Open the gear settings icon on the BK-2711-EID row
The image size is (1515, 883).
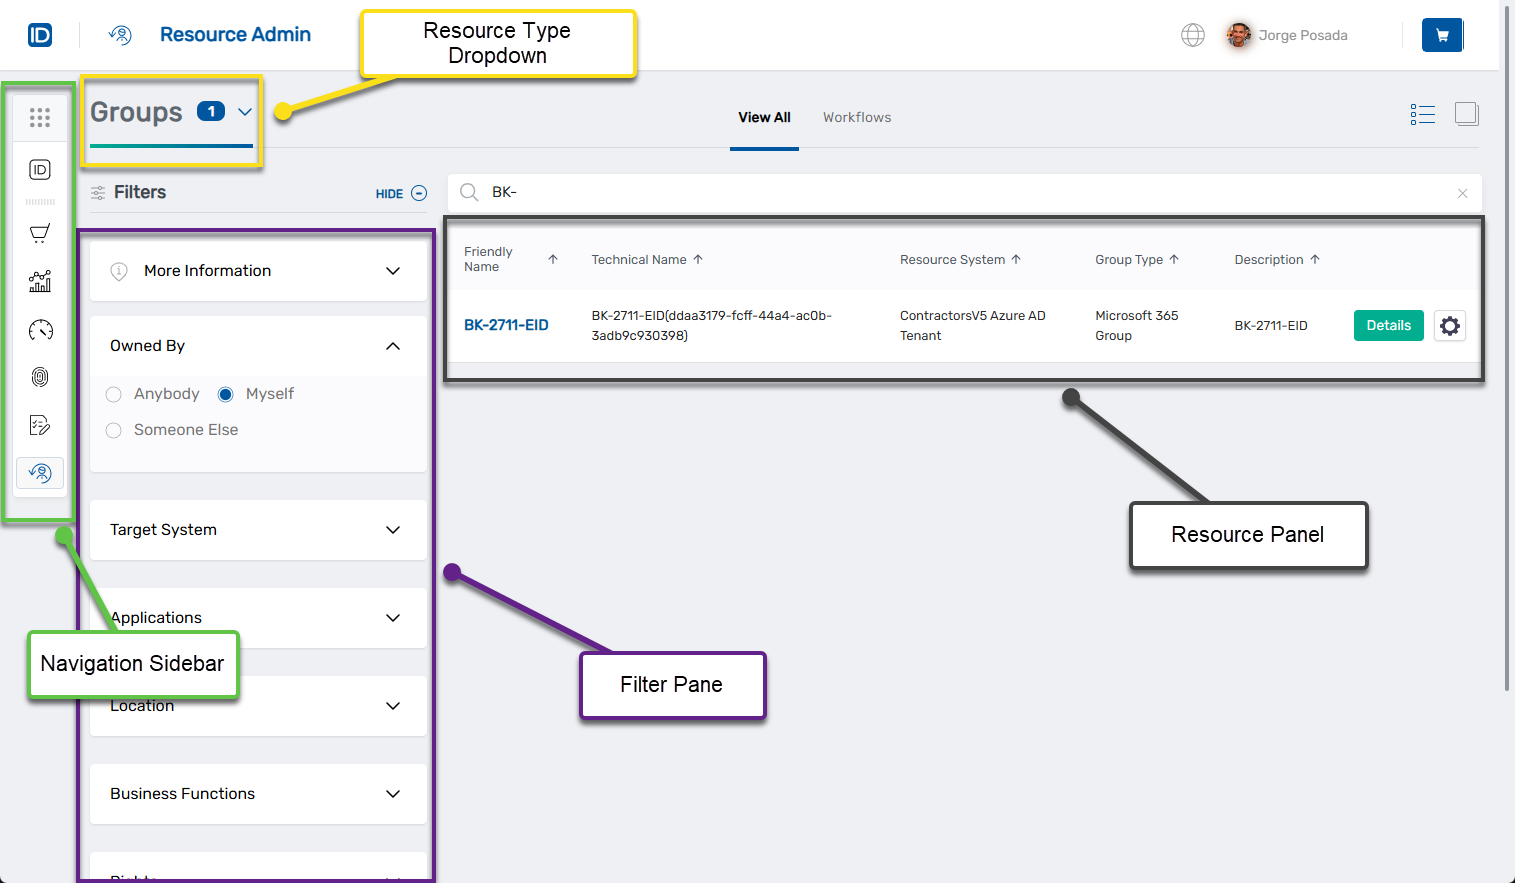[1449, 325]
